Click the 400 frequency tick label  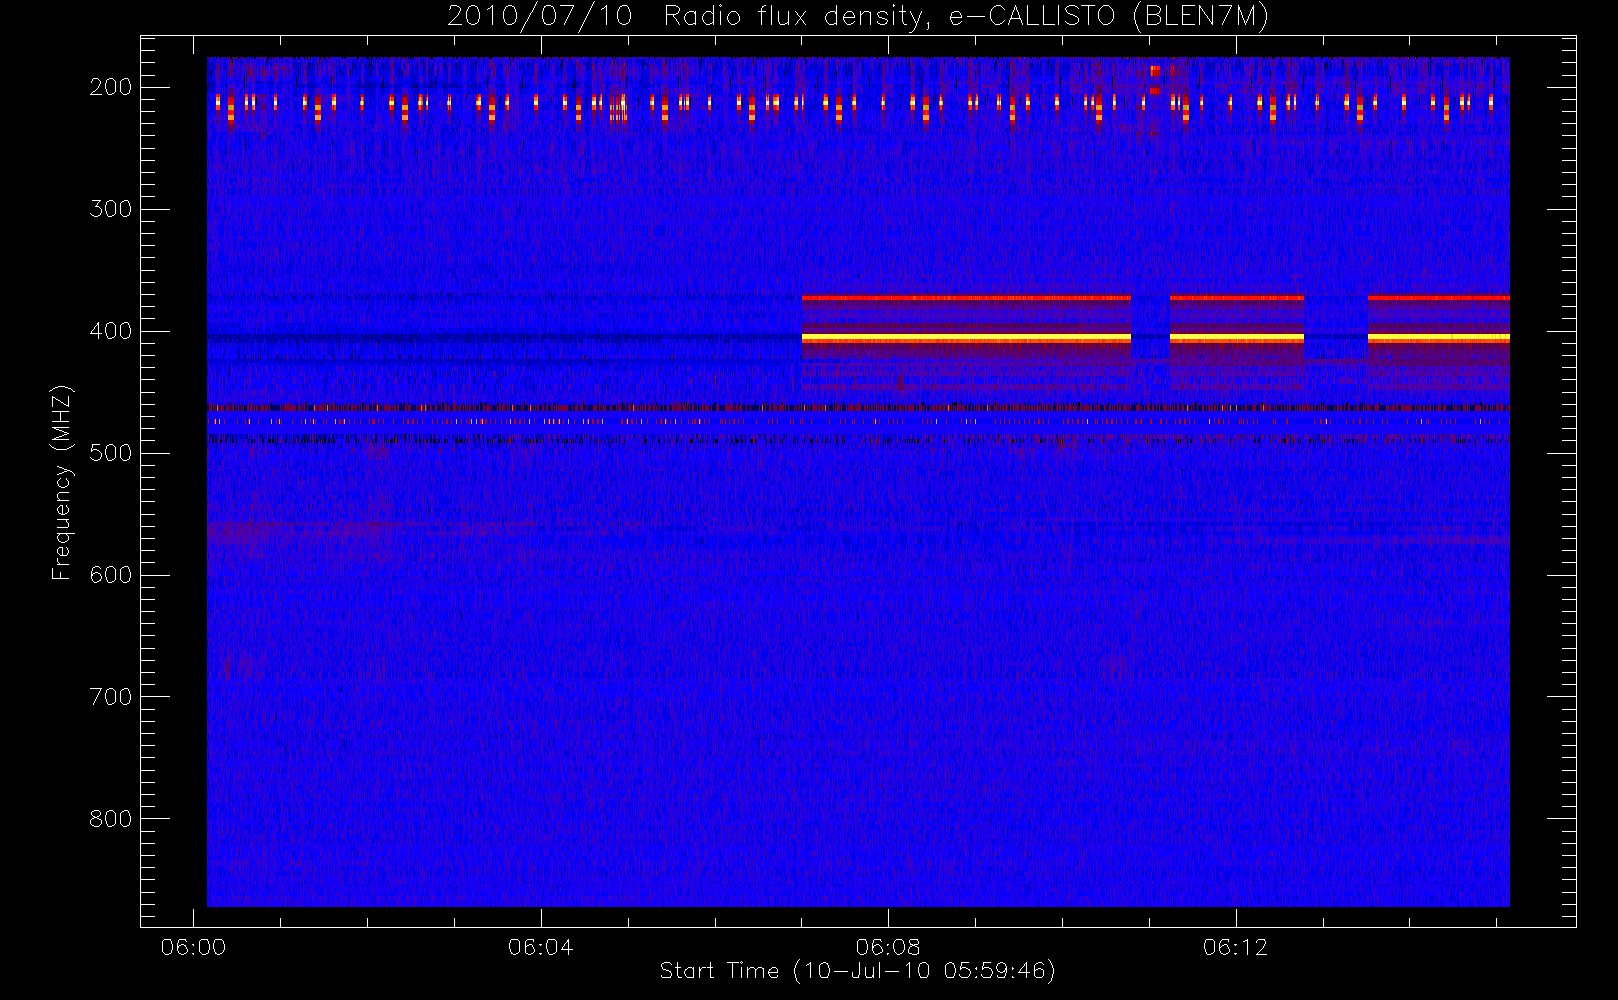coord(110,331)
